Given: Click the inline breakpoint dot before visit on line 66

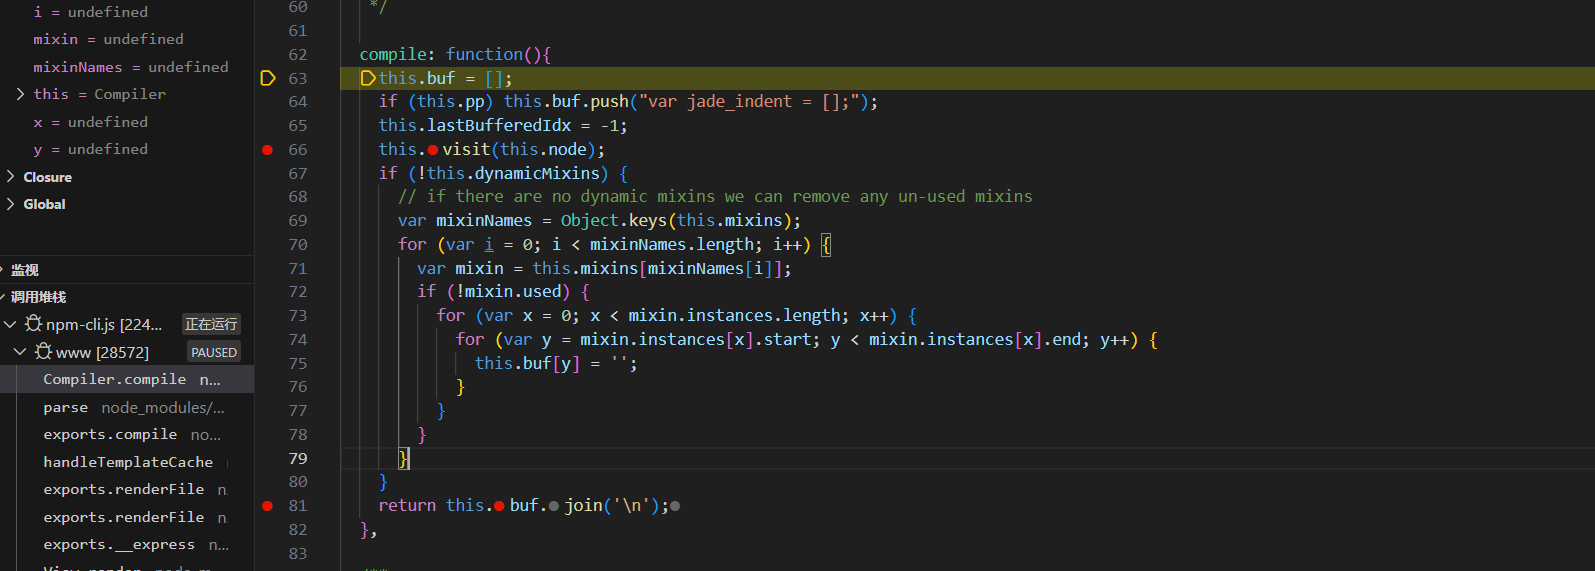Looking at the screenshot, I should [432, 150].
